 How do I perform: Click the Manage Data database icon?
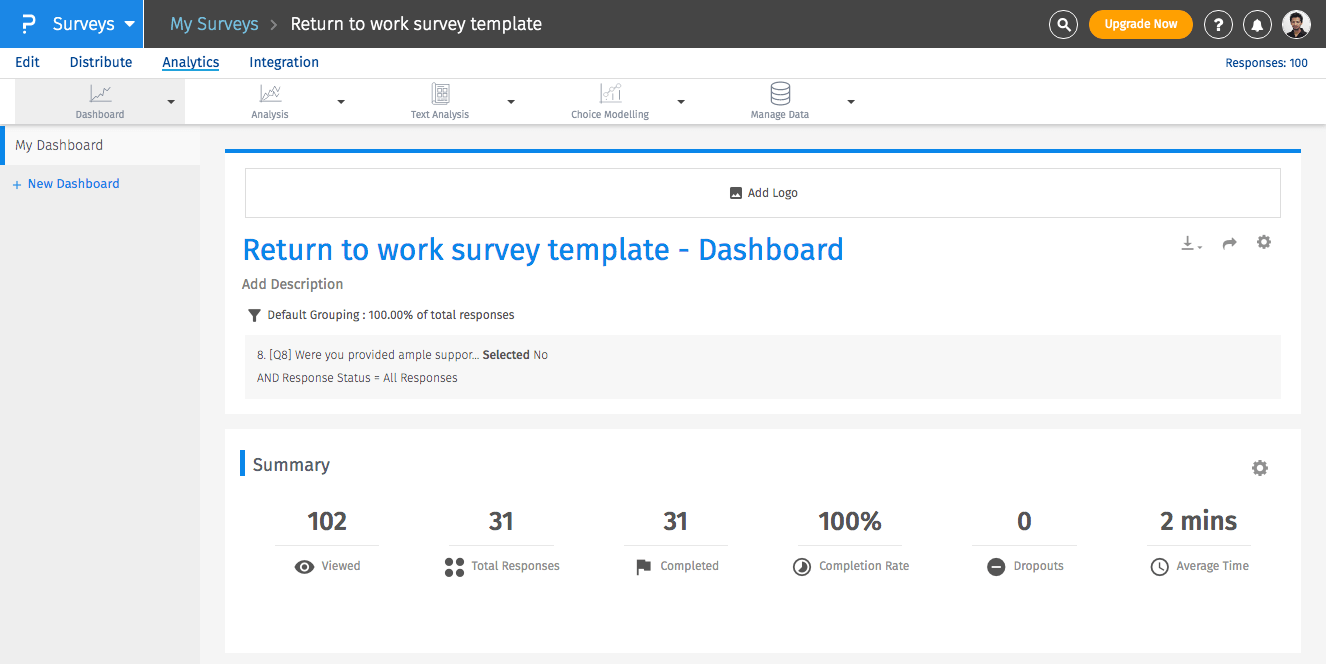pyautogui.click(x=780, y=94)
